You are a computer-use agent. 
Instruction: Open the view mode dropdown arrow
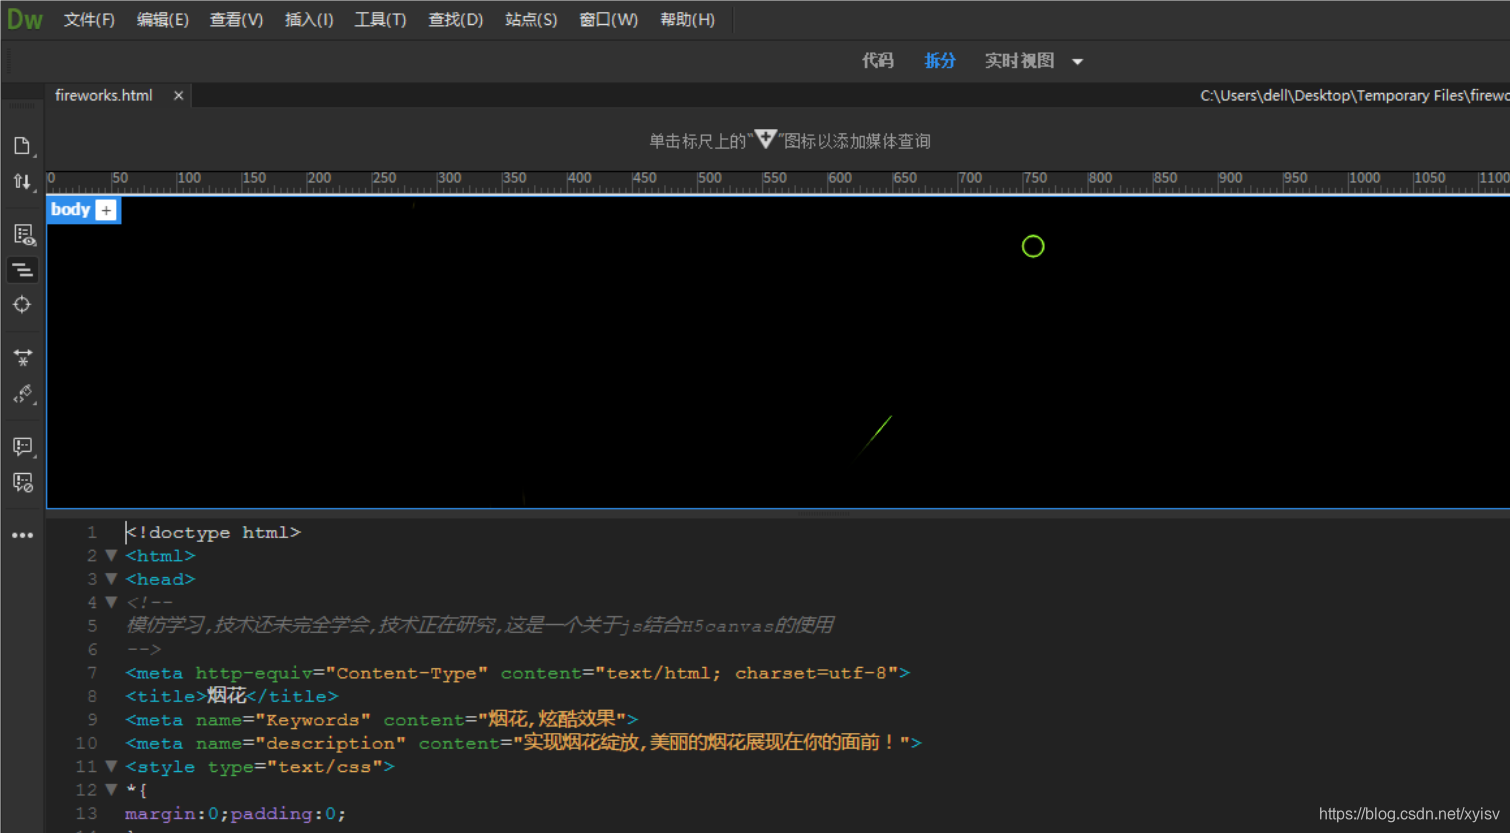[1077, 62]
